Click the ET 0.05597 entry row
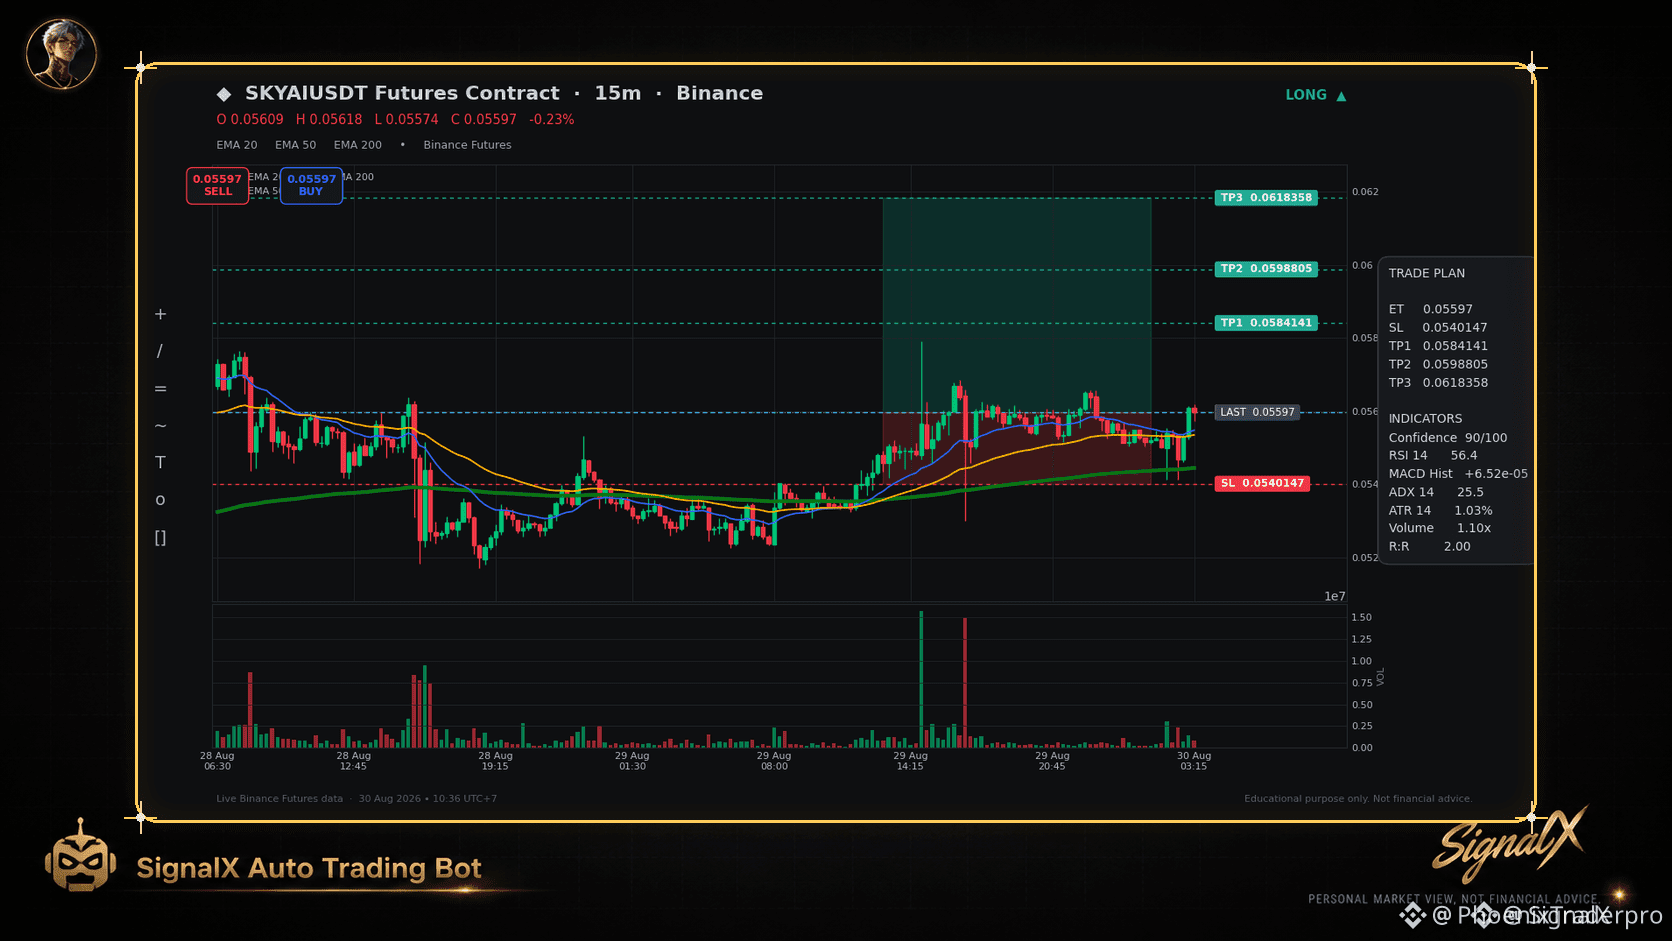The width and height of the screenshot is (1672, 941). (1431, 309)
